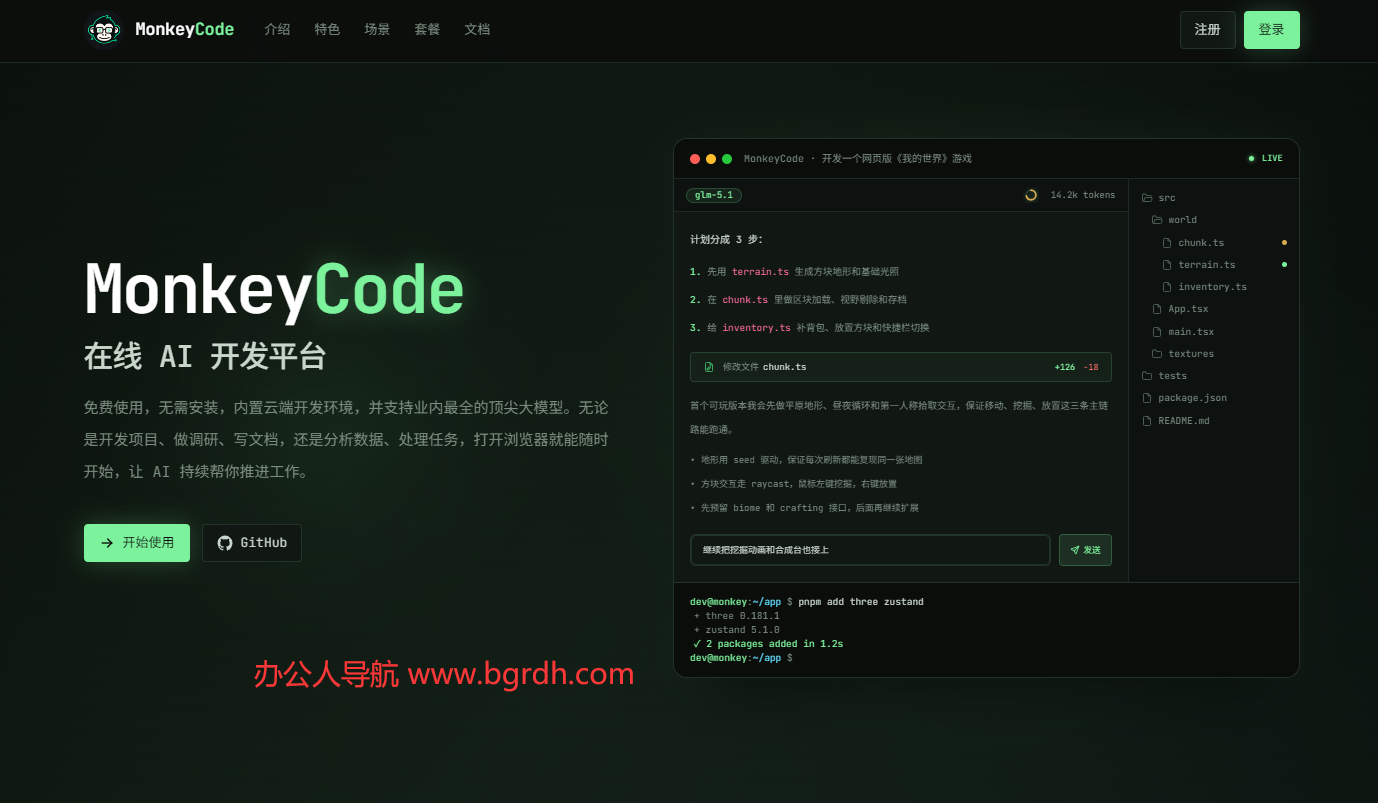Click the green window dot in the demo panel
Viewport: 1378px width, 803px height.
coord(727,159)
